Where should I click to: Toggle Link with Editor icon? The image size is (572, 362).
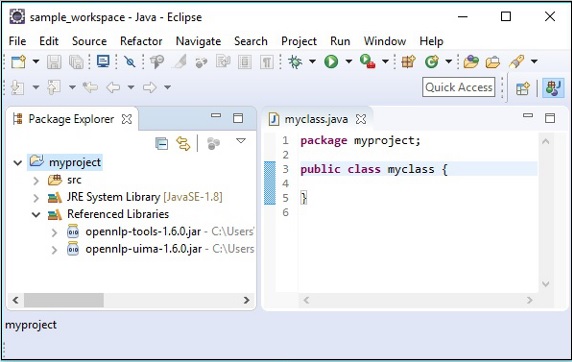pos(183,143)
